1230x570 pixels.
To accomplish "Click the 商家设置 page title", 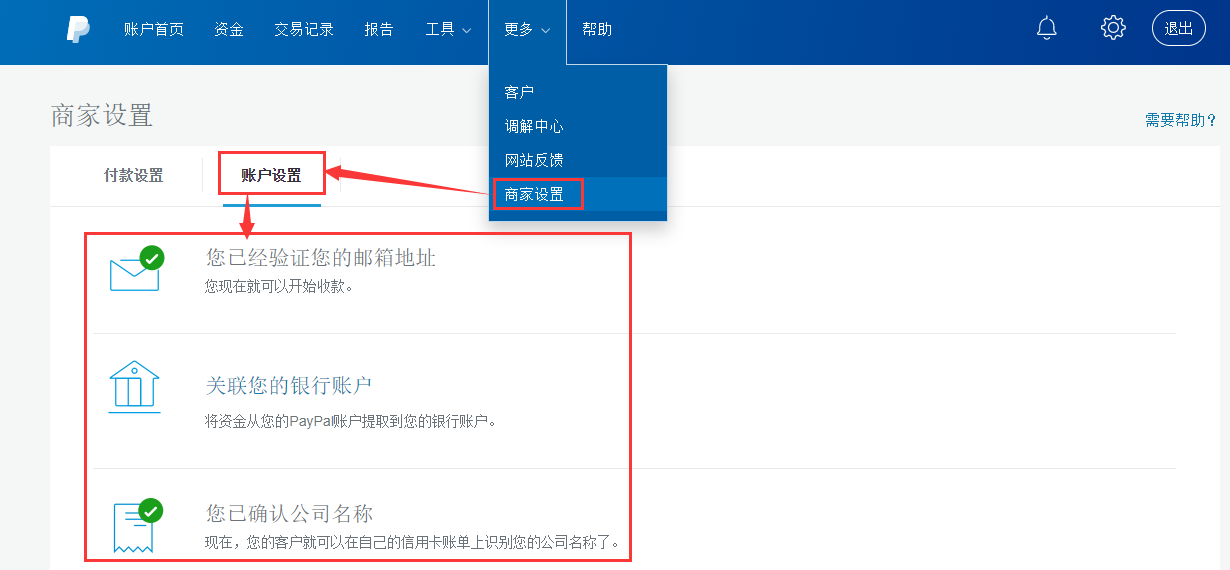I will click(102, 115).
